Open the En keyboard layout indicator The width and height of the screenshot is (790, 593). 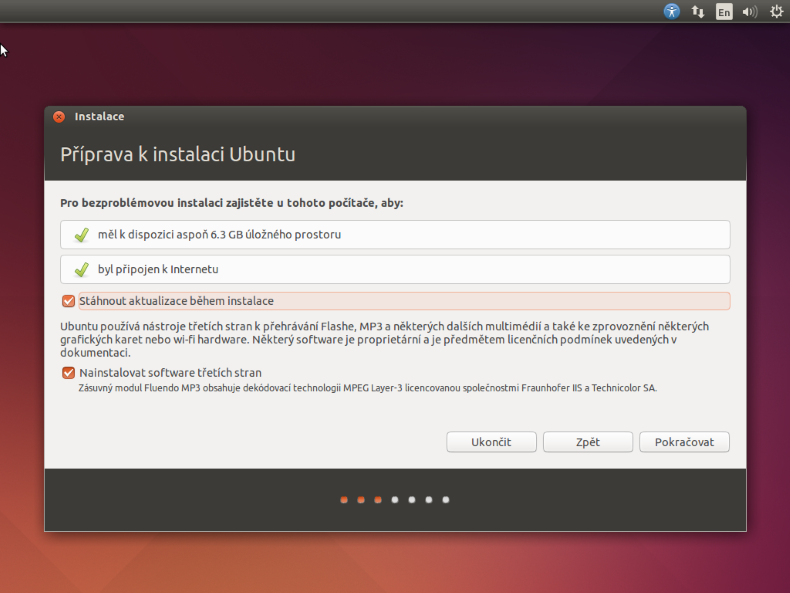pos(724,12)
